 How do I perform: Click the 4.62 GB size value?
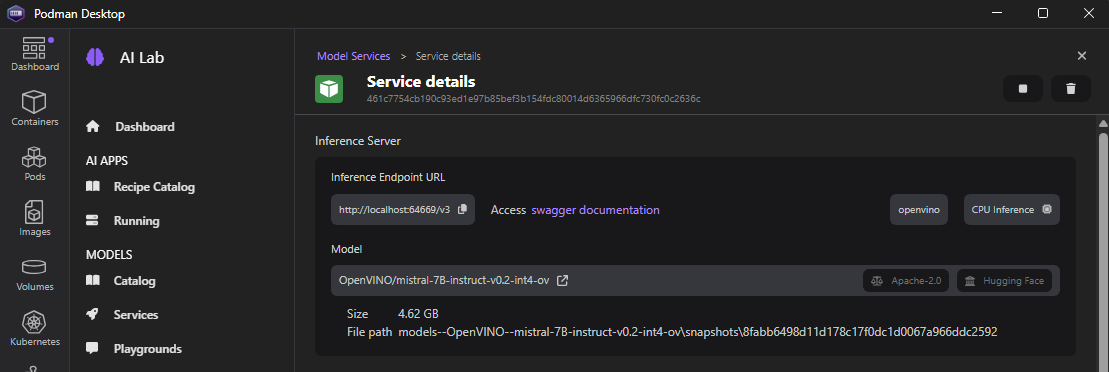(x=419, y=313)
